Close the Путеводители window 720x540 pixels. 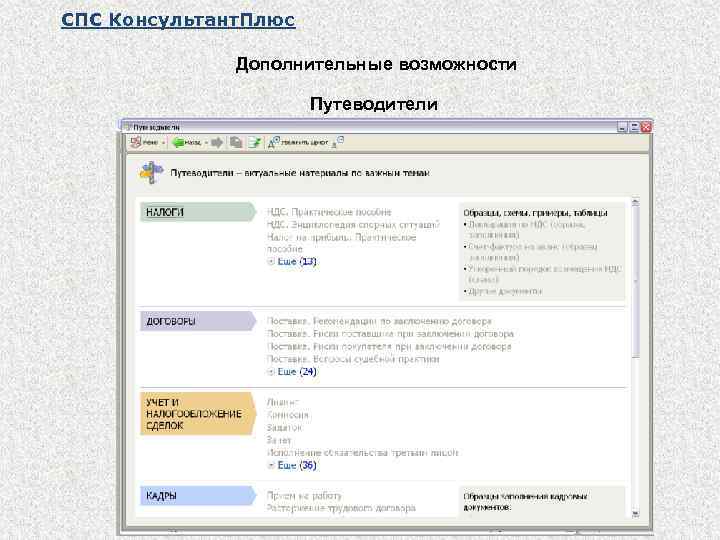tap(646, 127)
